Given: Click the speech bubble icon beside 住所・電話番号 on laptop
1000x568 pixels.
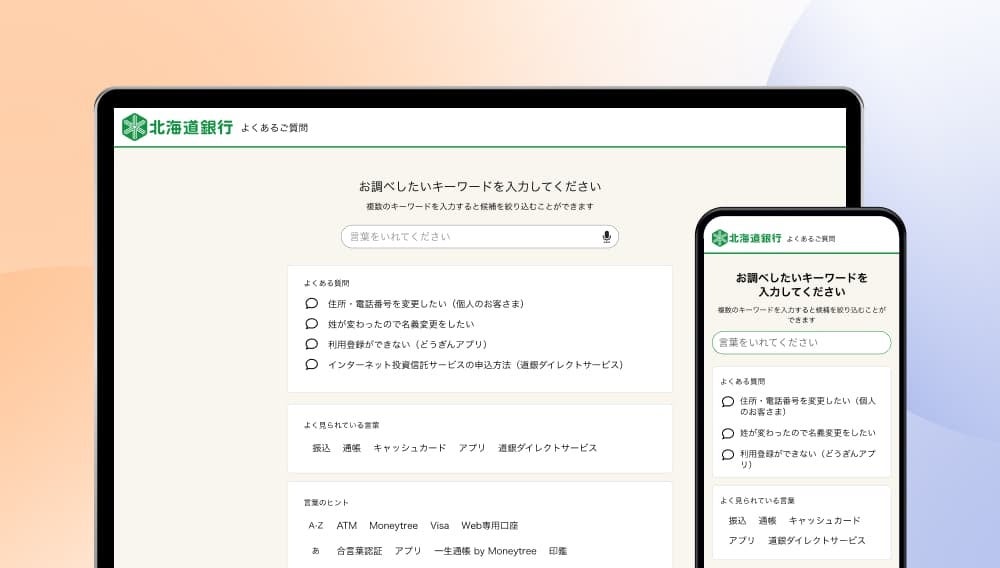Looking at the screenshot, I should pos(311,303).
